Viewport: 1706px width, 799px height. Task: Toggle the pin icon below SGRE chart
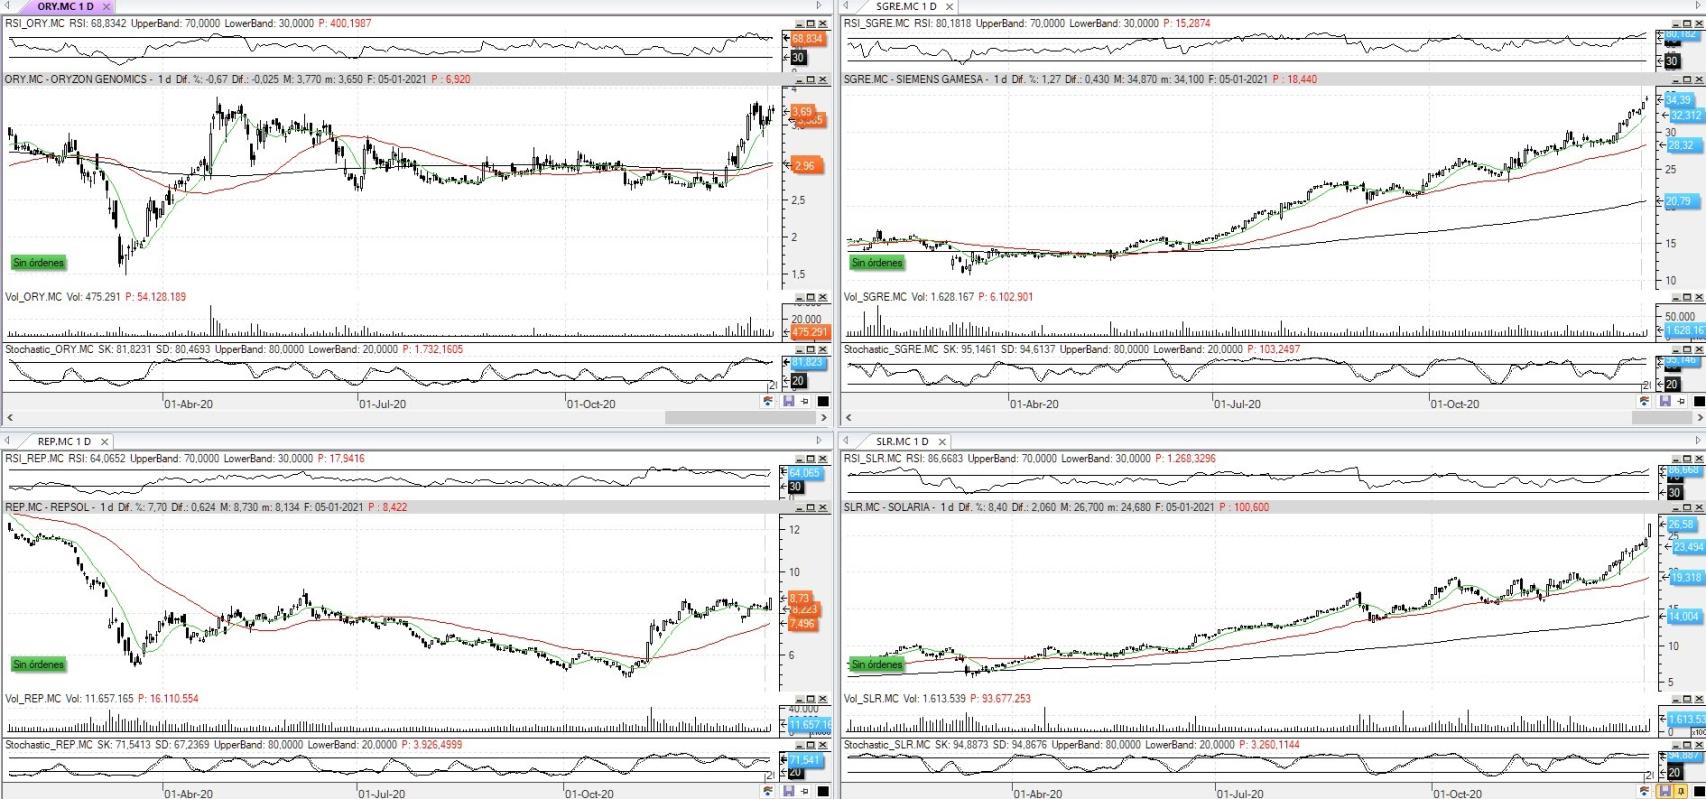[x=1681, y=401]
